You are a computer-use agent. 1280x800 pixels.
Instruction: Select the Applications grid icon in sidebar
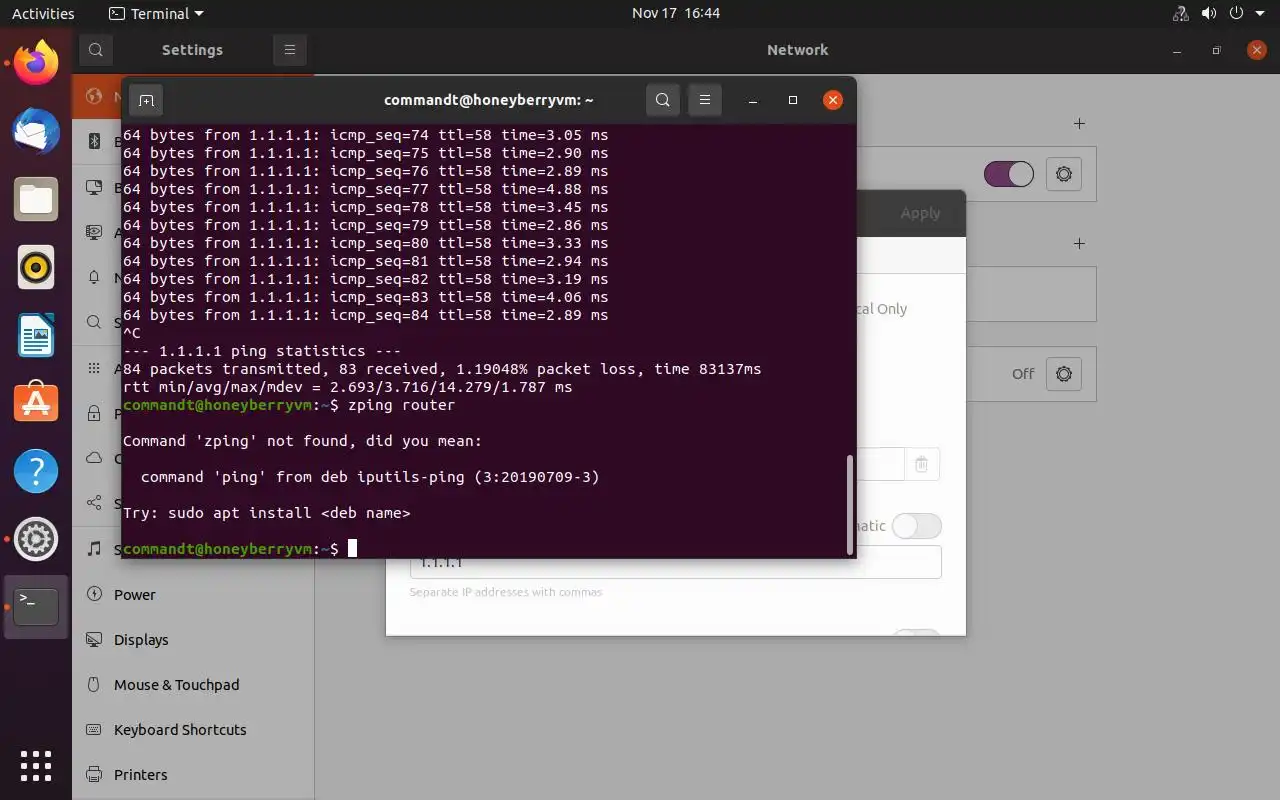point(94,368)
